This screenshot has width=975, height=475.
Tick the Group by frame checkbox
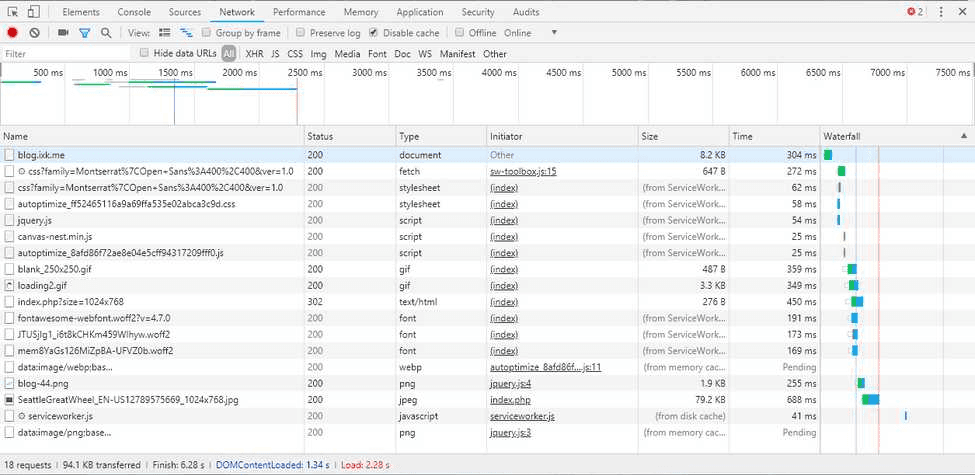pyautogui.click(x=207, y=33)
